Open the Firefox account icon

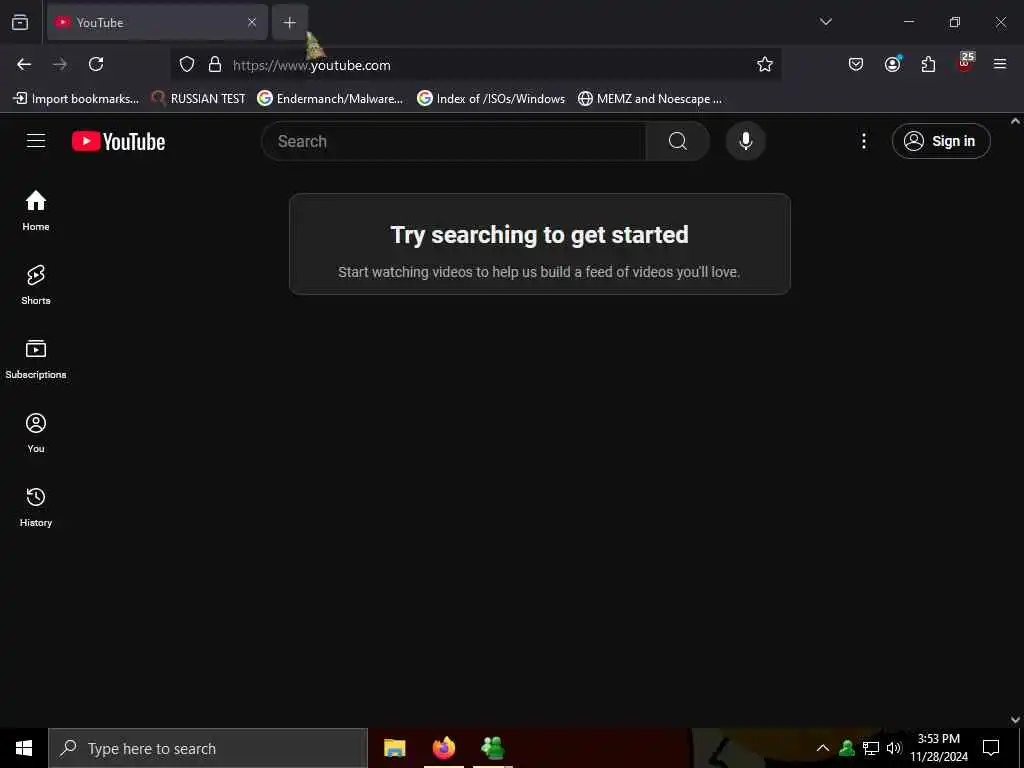click(892, 64)
